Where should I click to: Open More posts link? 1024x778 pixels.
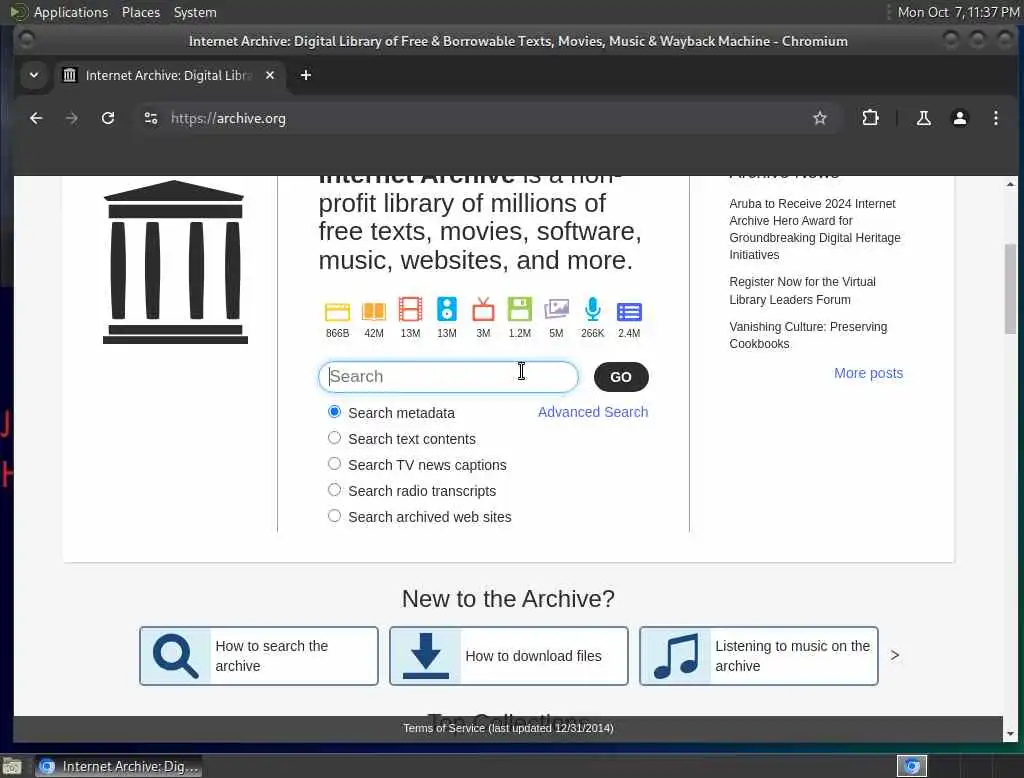click(868, 373)
